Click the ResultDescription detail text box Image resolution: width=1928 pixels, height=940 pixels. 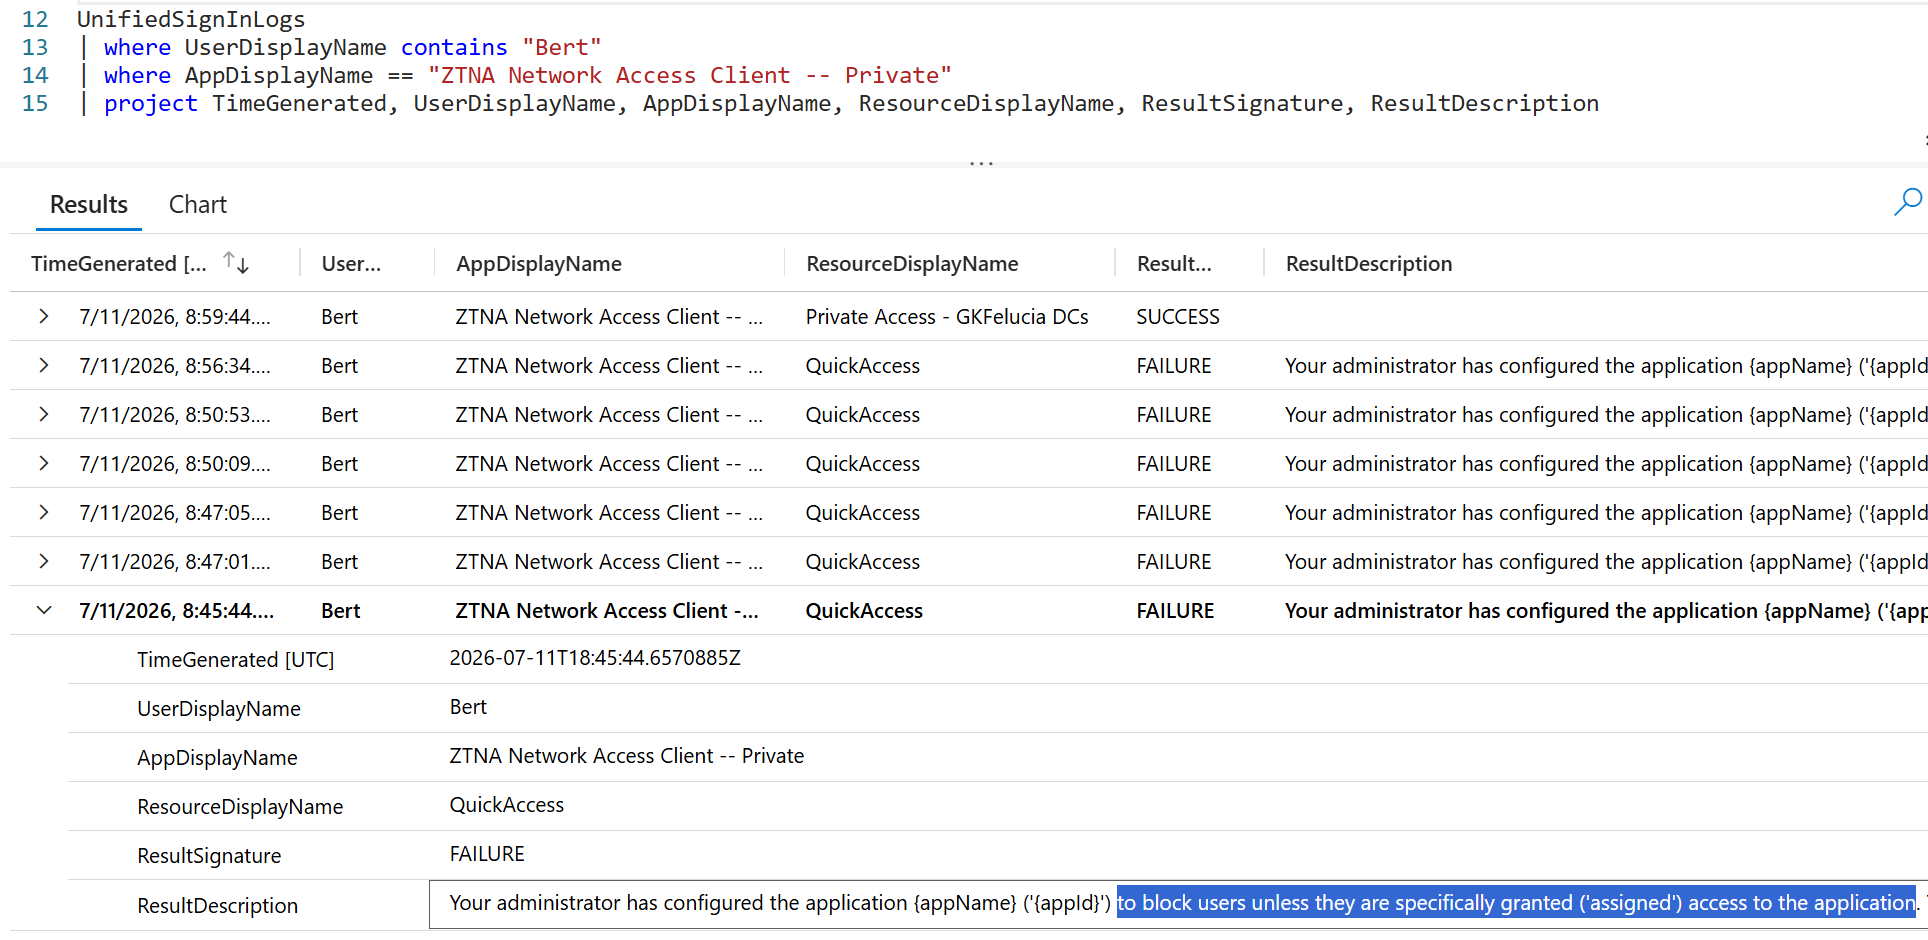(x=1178, y=904)
